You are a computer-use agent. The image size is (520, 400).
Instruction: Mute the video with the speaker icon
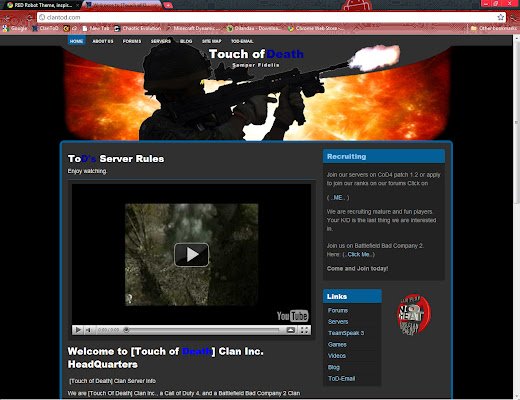pos(88,330)
